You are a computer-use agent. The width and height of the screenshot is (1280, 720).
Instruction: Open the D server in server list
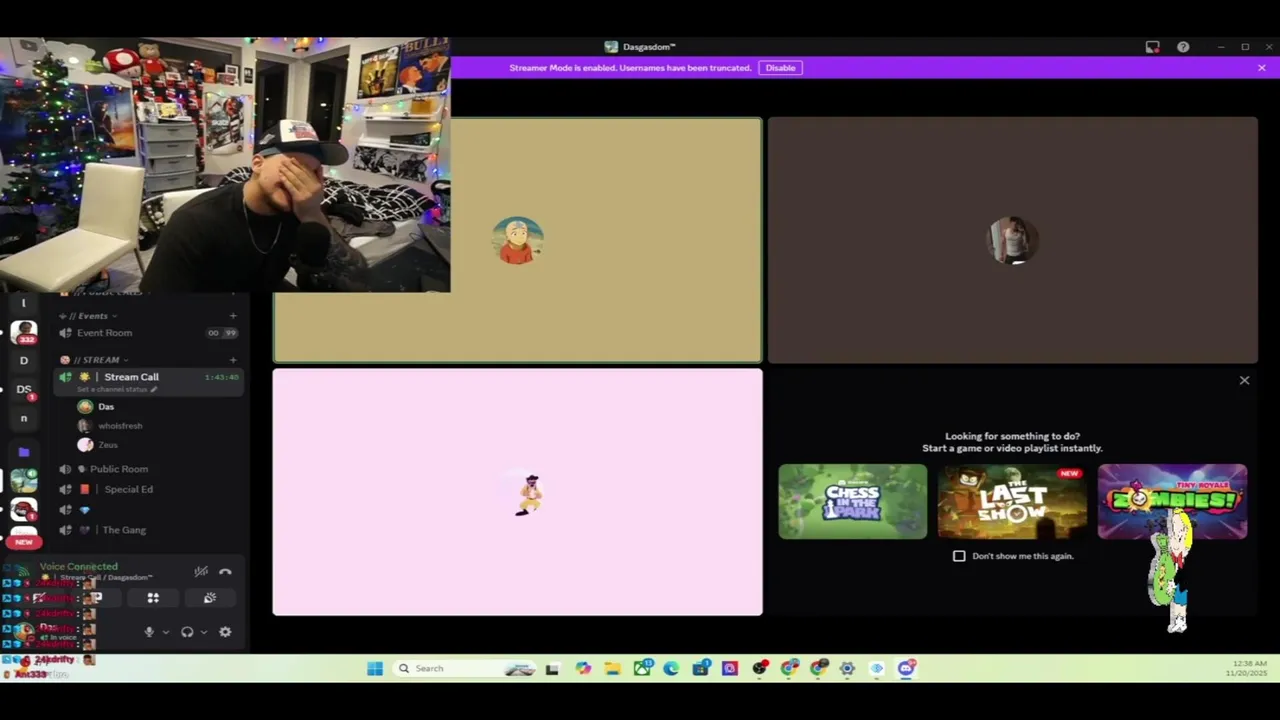(x=24, y=361)
